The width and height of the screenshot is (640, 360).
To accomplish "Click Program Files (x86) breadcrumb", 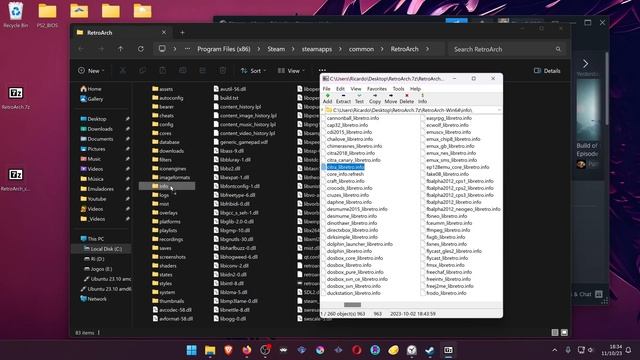I will [224, 49].
